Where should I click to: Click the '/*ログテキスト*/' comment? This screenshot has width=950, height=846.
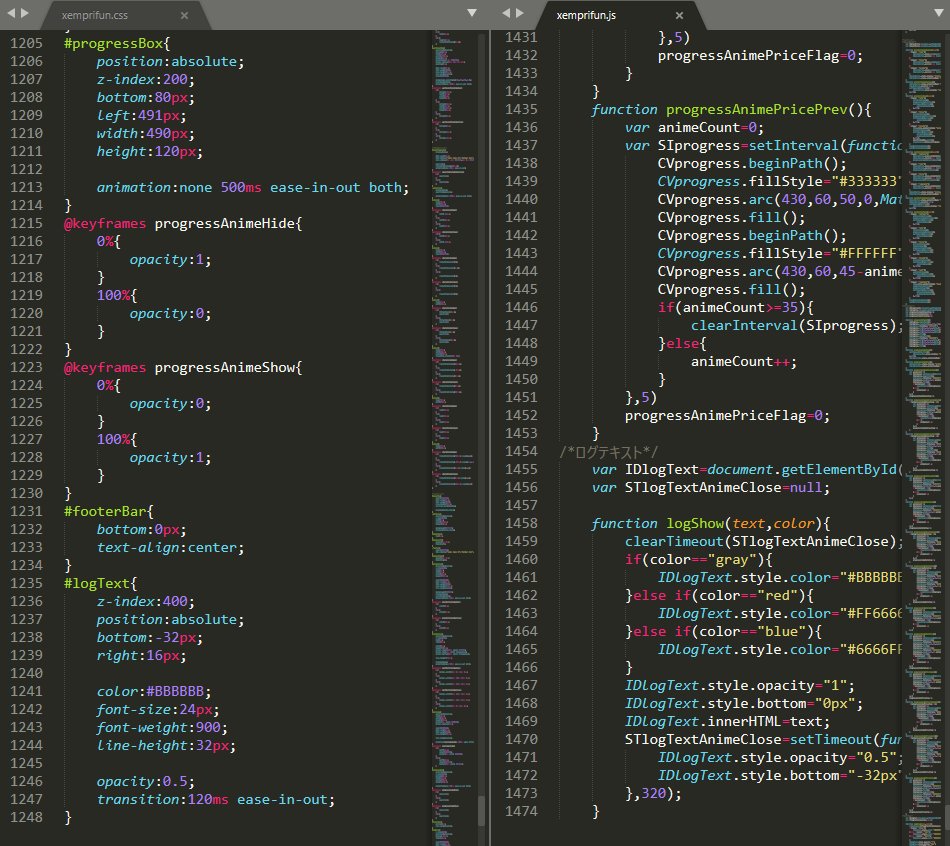click(608, 452)
